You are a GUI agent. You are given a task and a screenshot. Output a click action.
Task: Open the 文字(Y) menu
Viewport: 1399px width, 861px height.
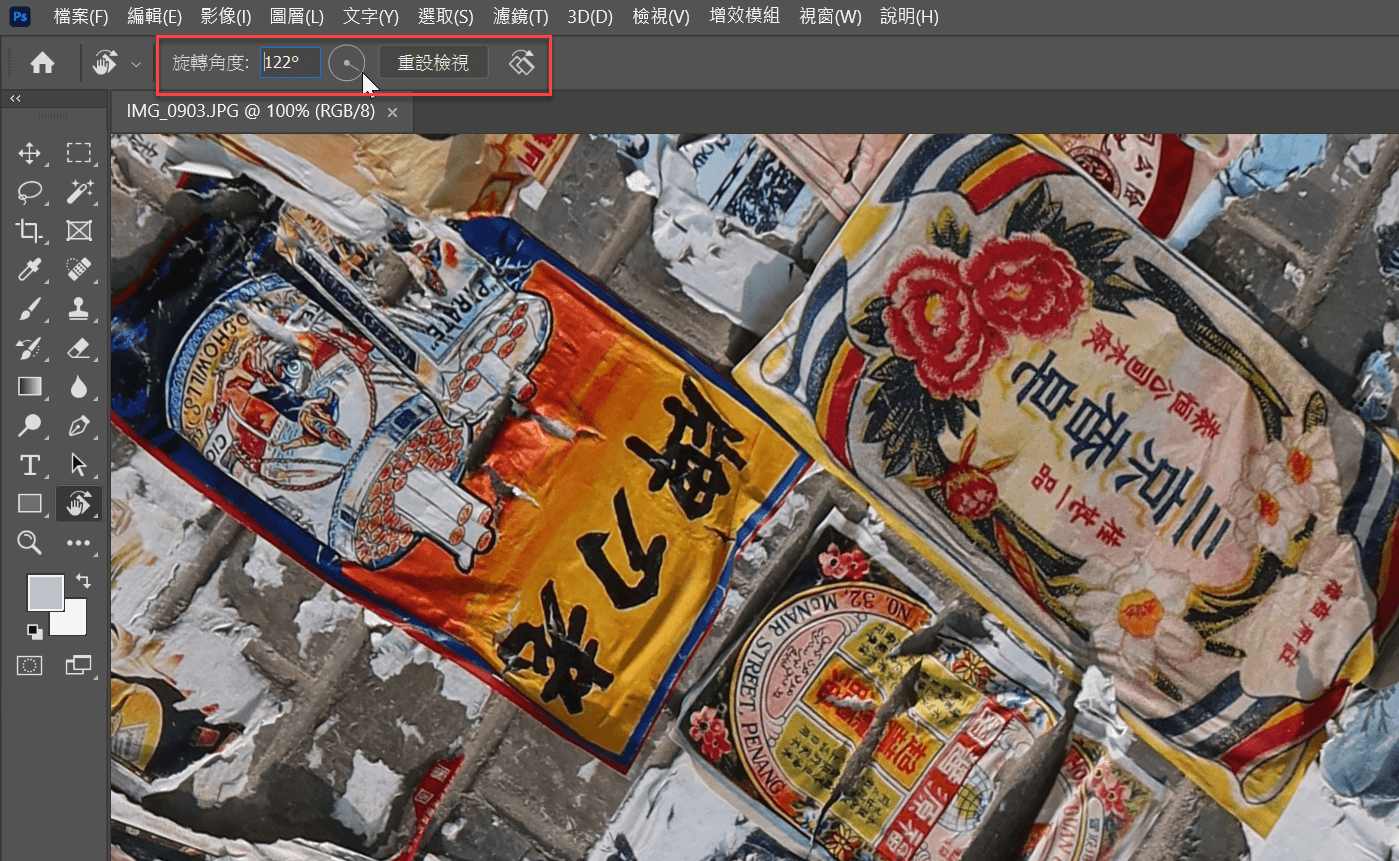pyautogui.click(x=371, y=16)
